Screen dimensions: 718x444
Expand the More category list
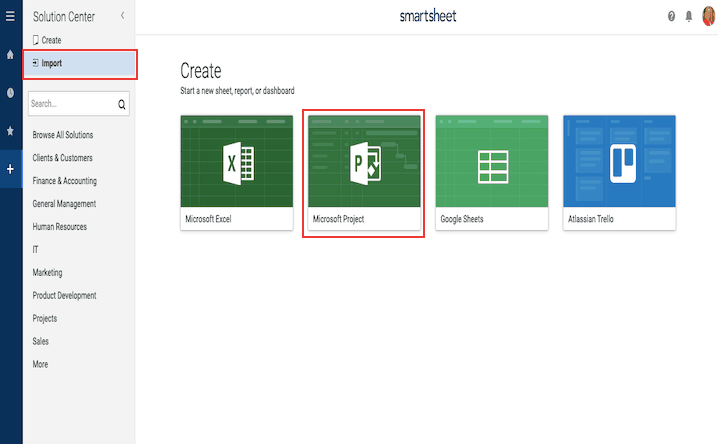40,364
